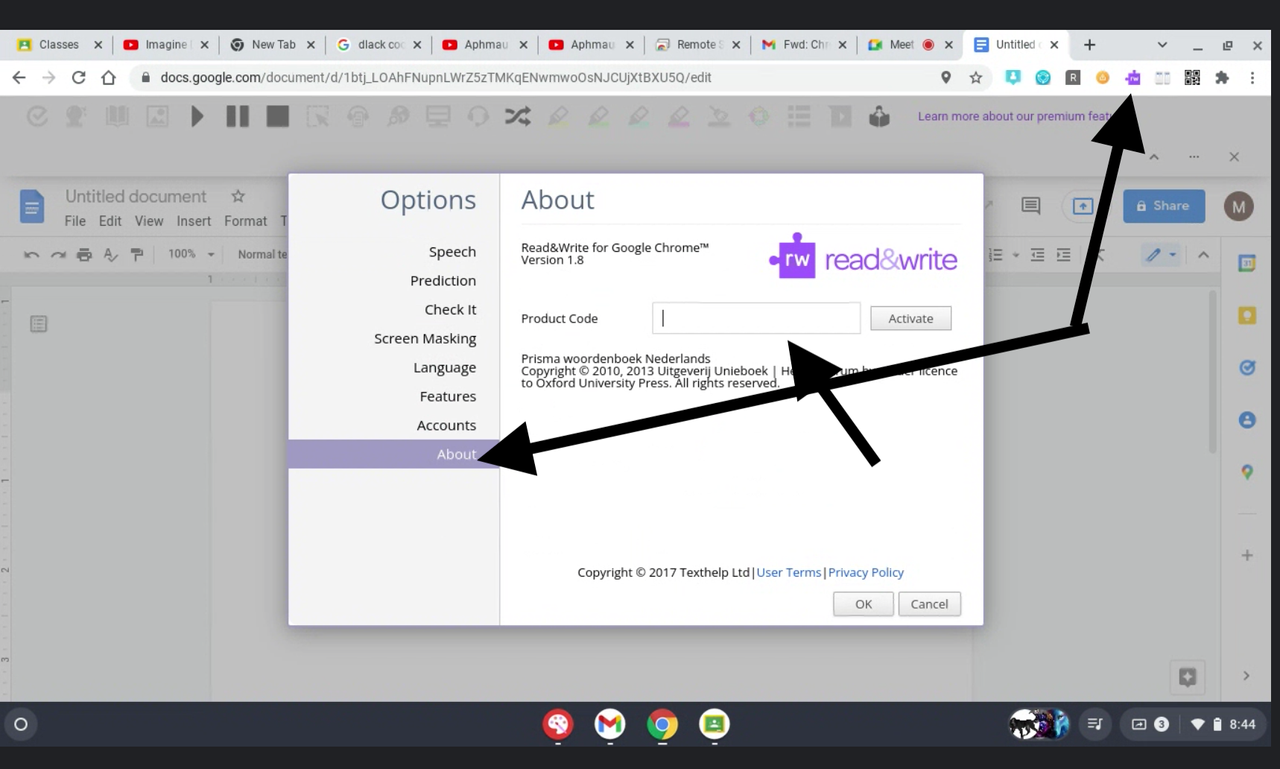Open Learn more about premium features link
The image size is (1280, 769).
(1017, 116)
